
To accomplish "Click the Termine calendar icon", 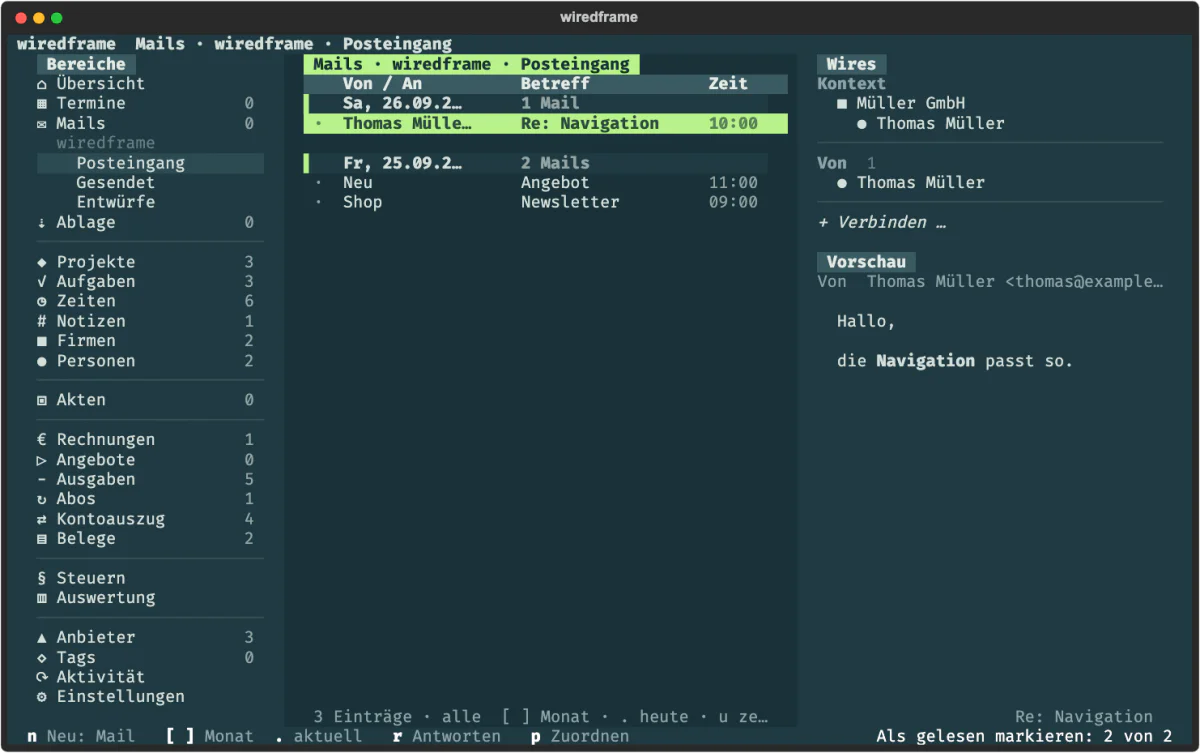I will click(42, 104).
